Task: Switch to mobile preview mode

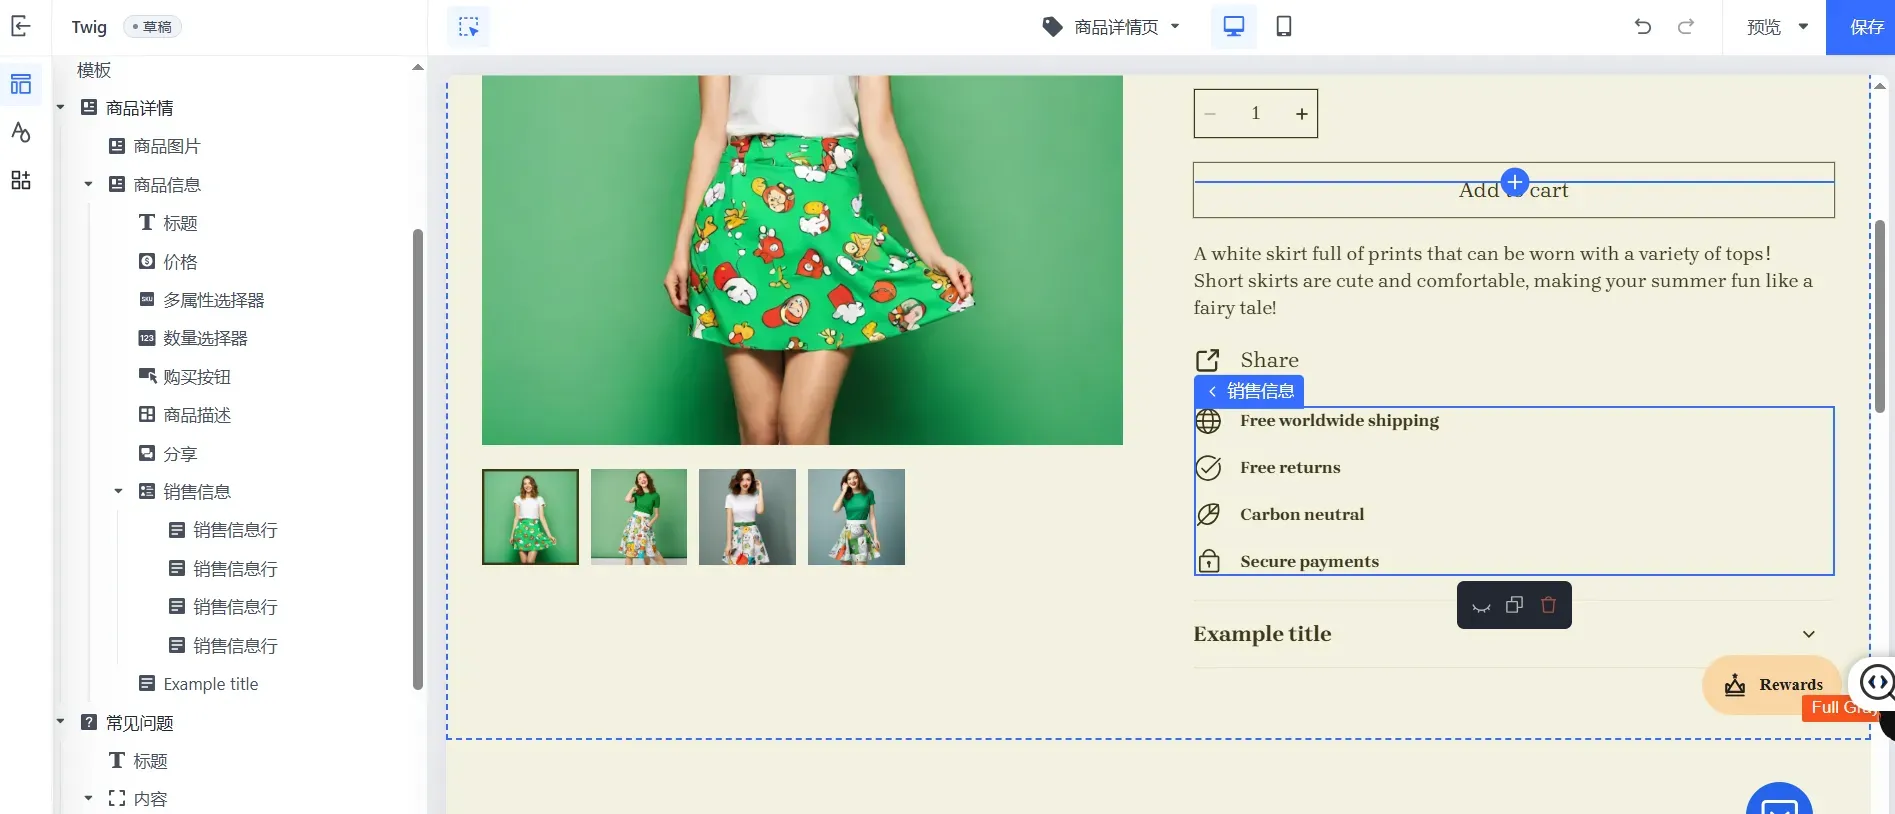Action: [x=1283, y=27]
